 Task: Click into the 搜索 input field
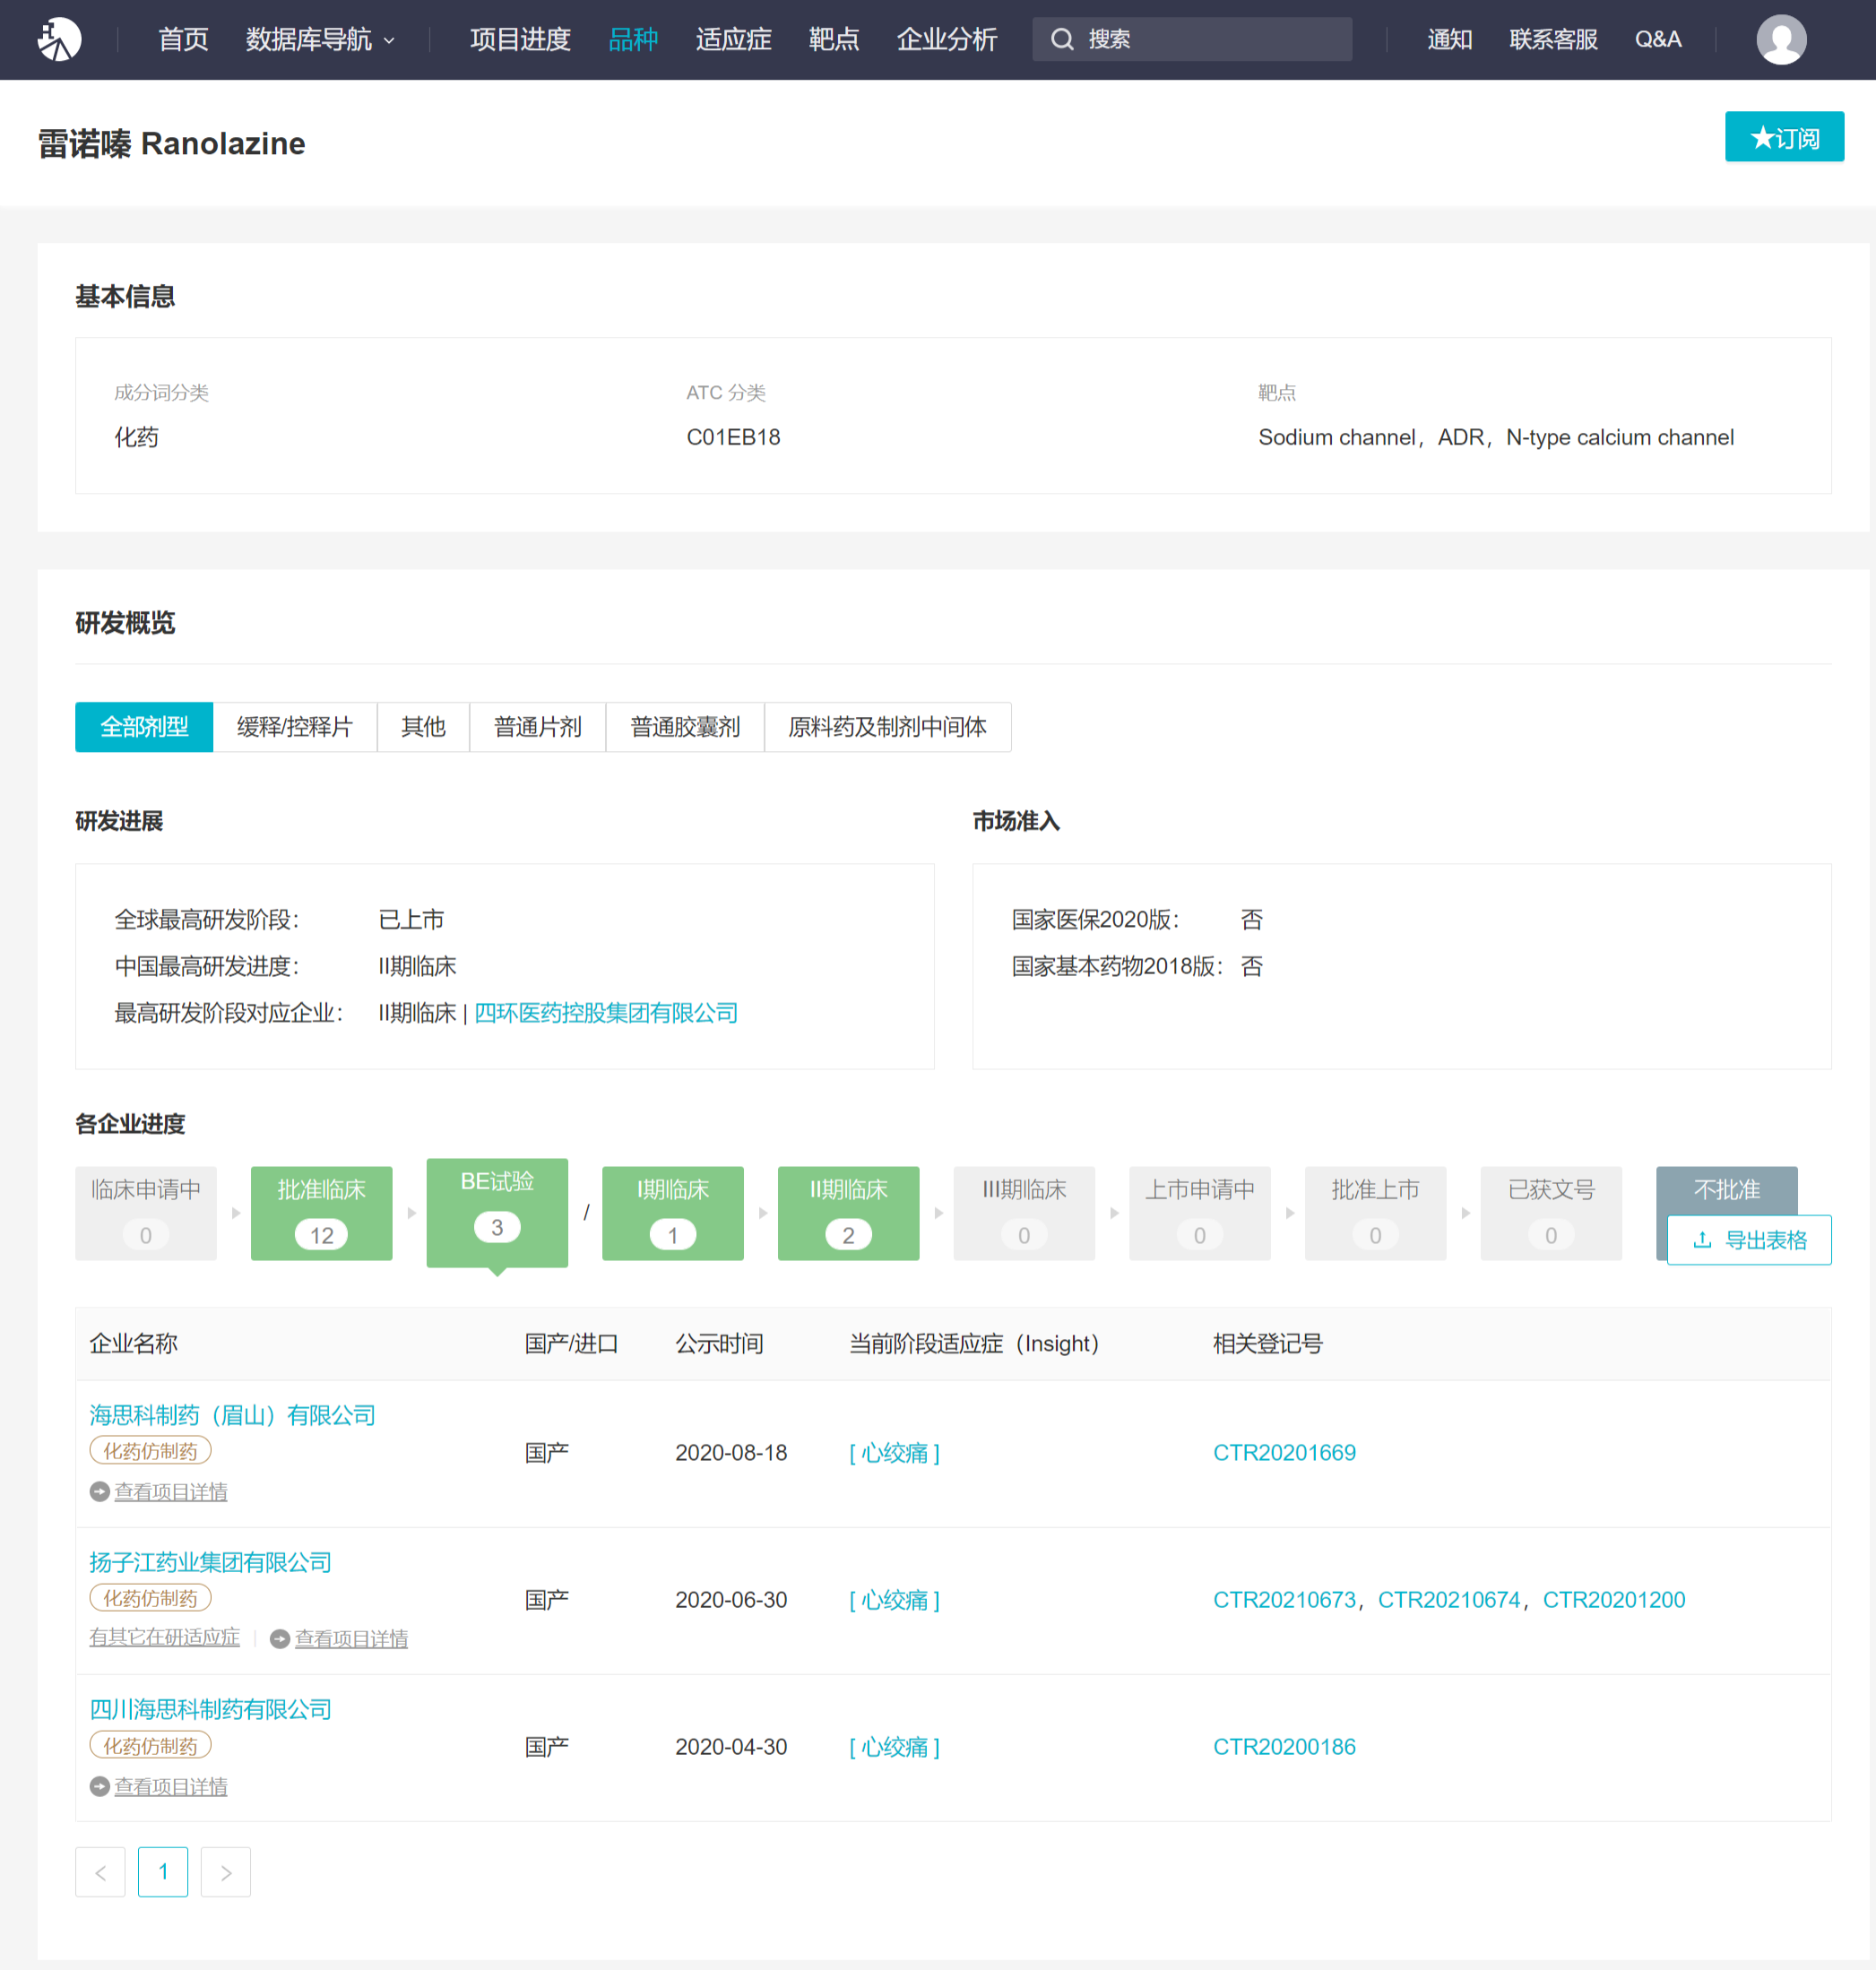pyautogui.click(x=1192, y=39)
